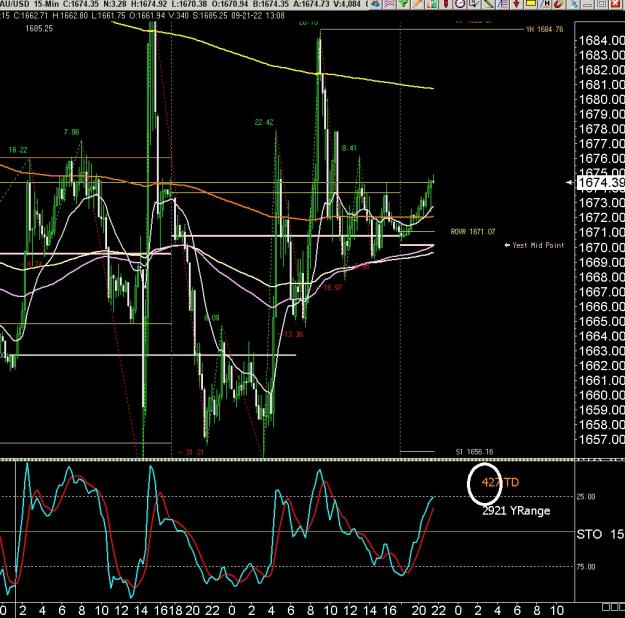This screenshot has width=625, height=618.
Task: Click the blue down-arrow box icon
Action: [x=474, y=4]
